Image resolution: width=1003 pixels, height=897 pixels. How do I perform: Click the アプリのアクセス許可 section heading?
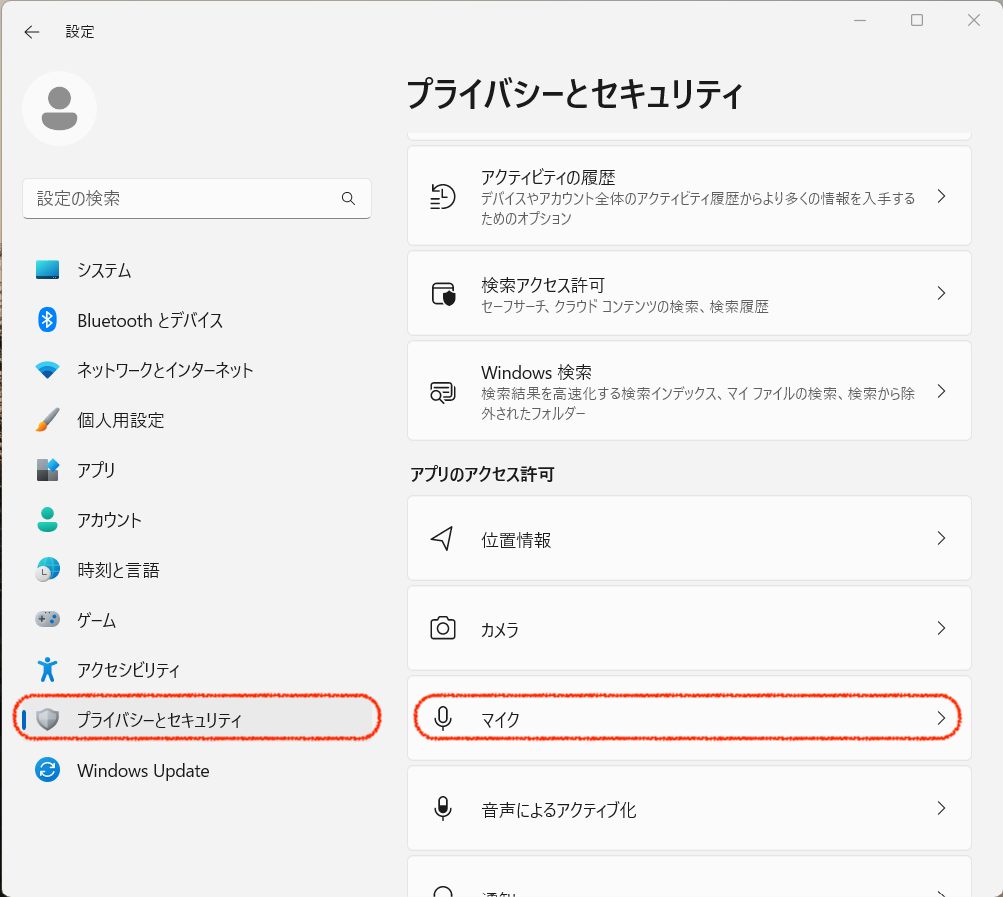482,474
